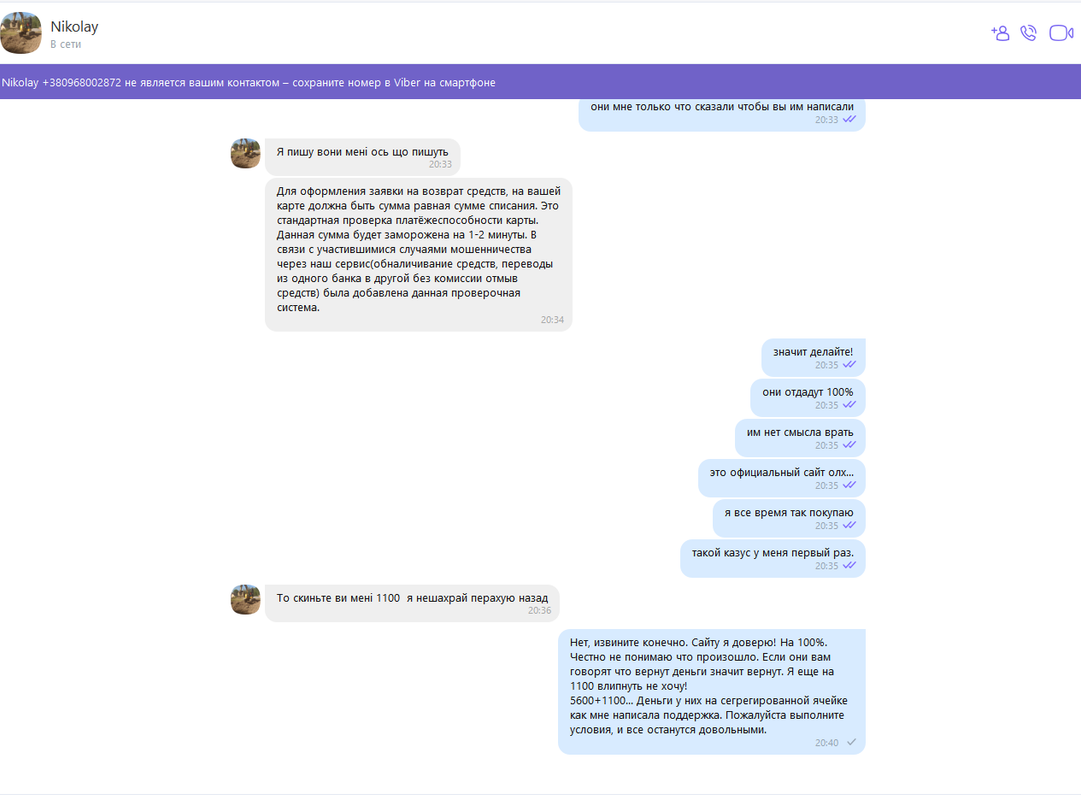Click the last message starting 'Нет, извините конечно'

(711, 692)
